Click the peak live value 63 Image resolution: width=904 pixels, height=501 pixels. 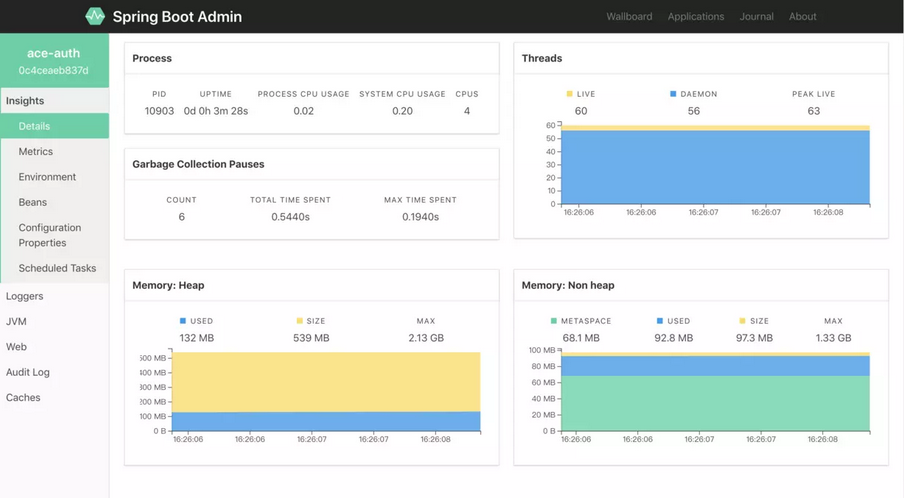[x=813, y=111]
